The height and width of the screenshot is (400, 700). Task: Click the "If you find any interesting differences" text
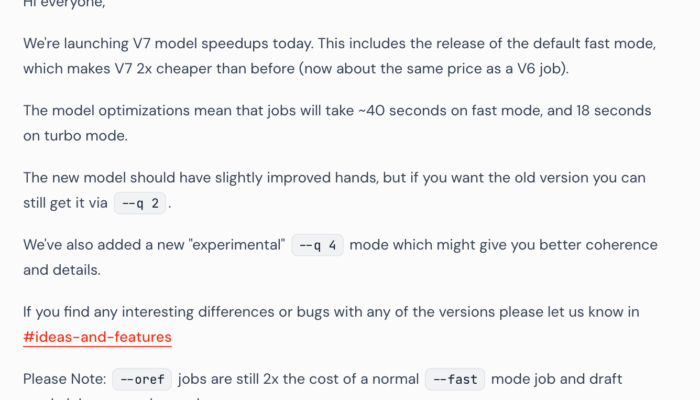149,312
